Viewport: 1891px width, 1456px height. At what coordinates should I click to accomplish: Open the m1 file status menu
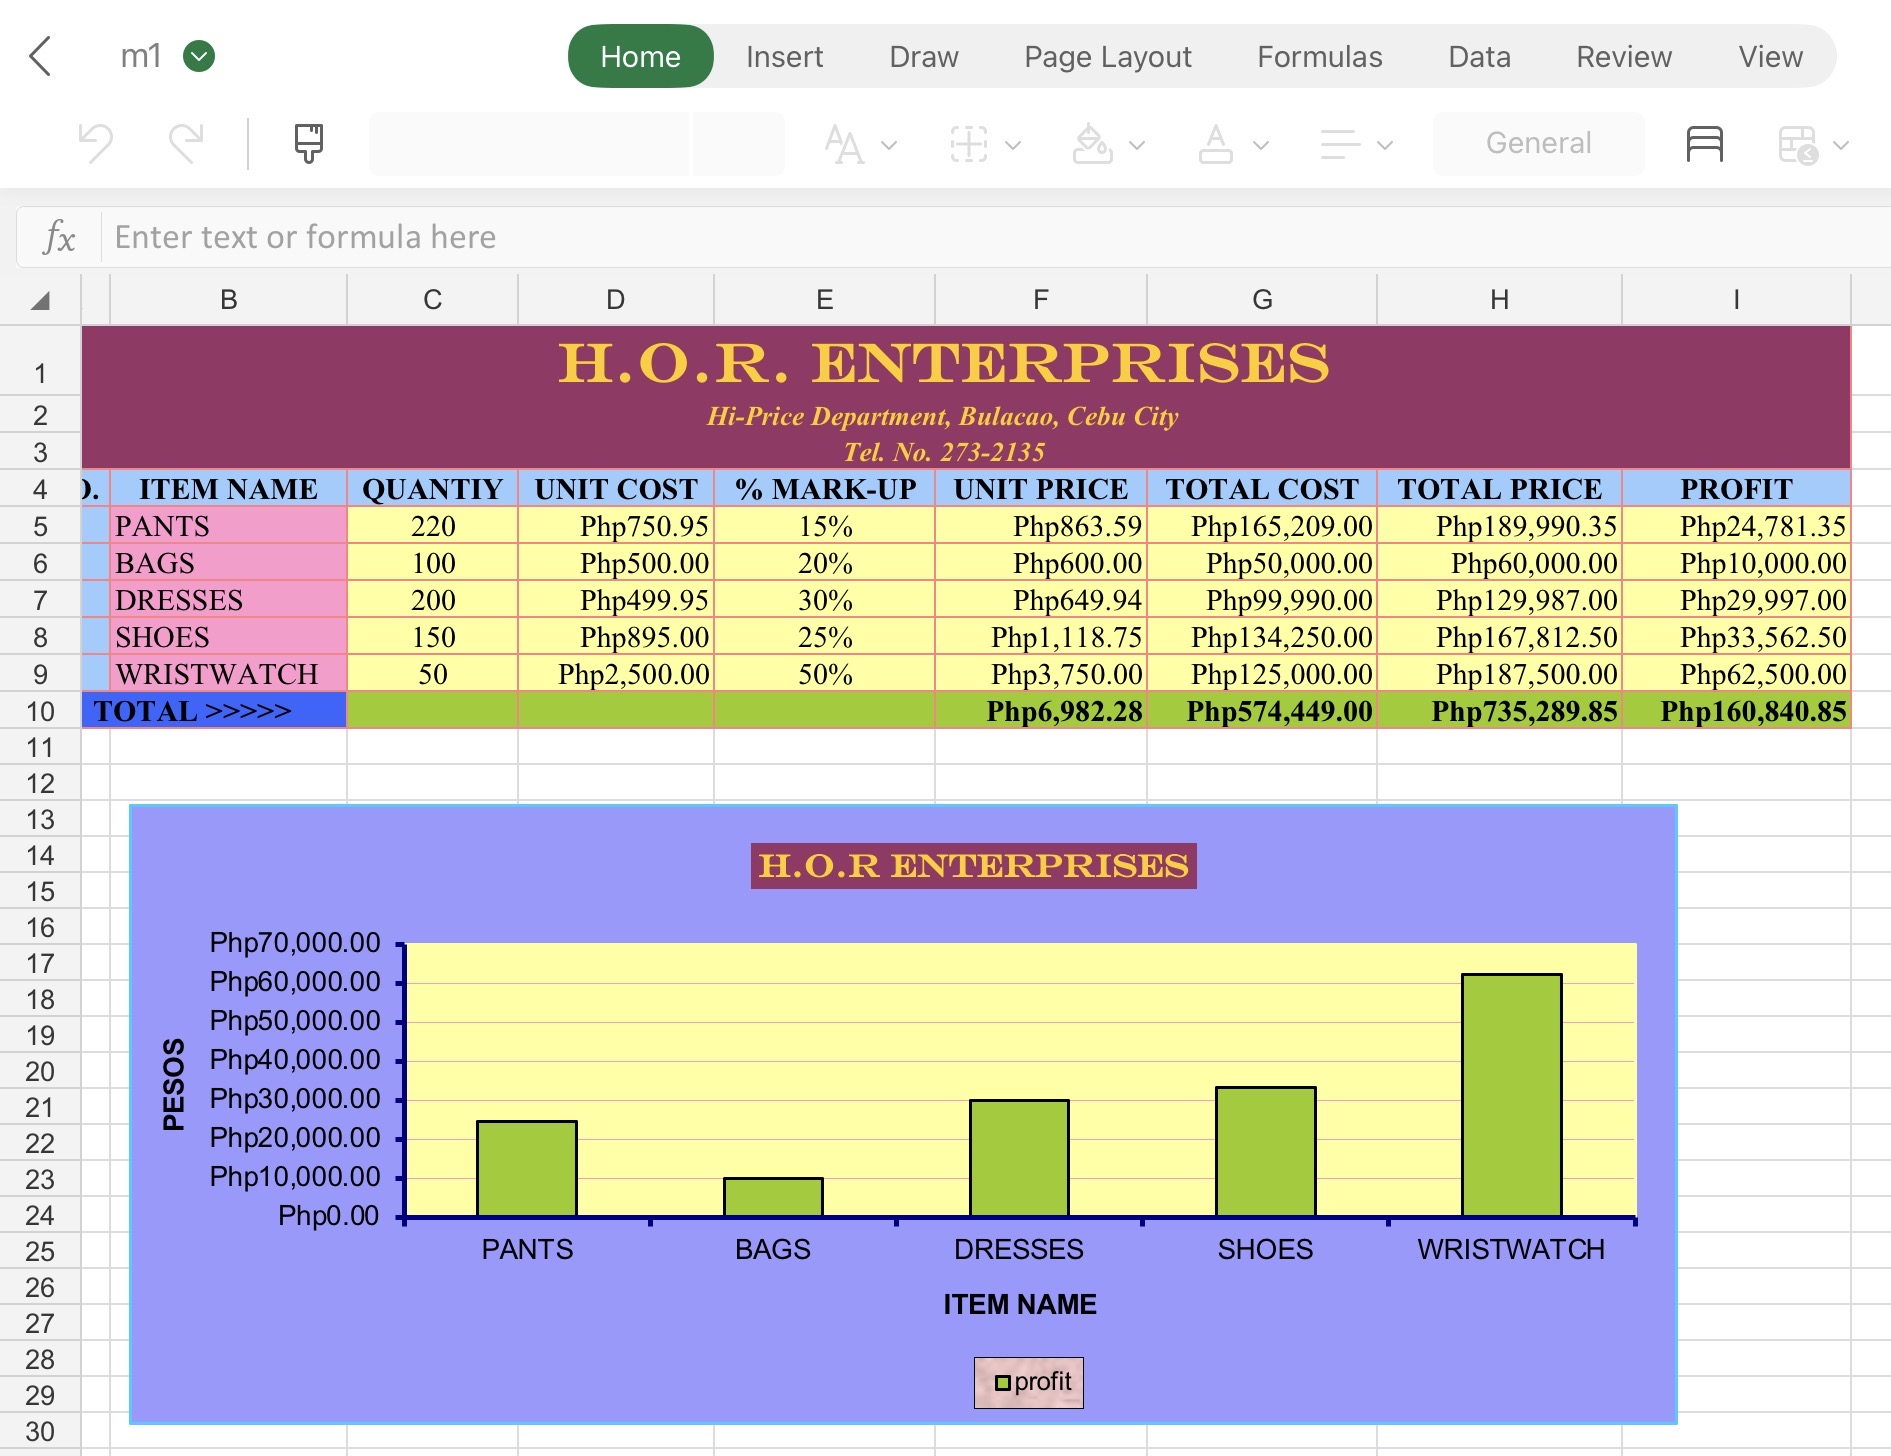click(199, 57)
